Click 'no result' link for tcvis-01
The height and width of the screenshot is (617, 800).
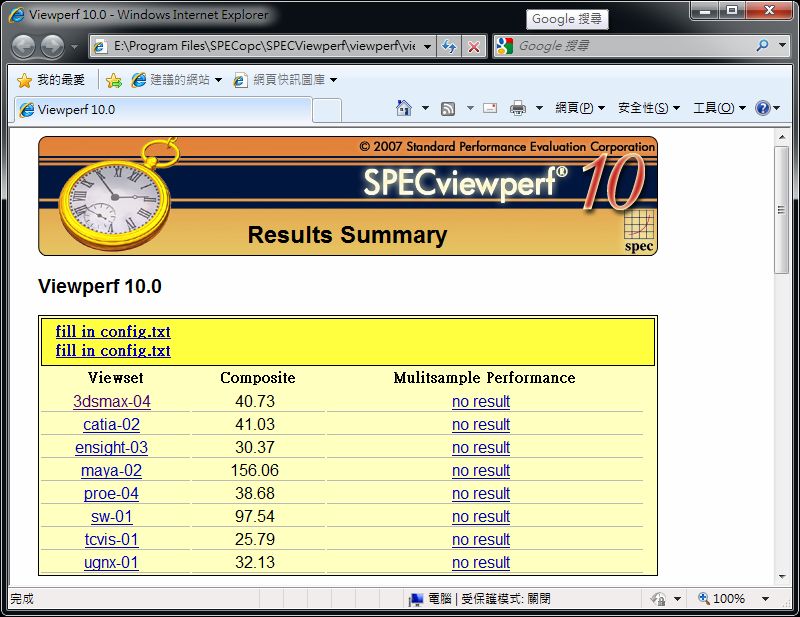pos(481,539)
